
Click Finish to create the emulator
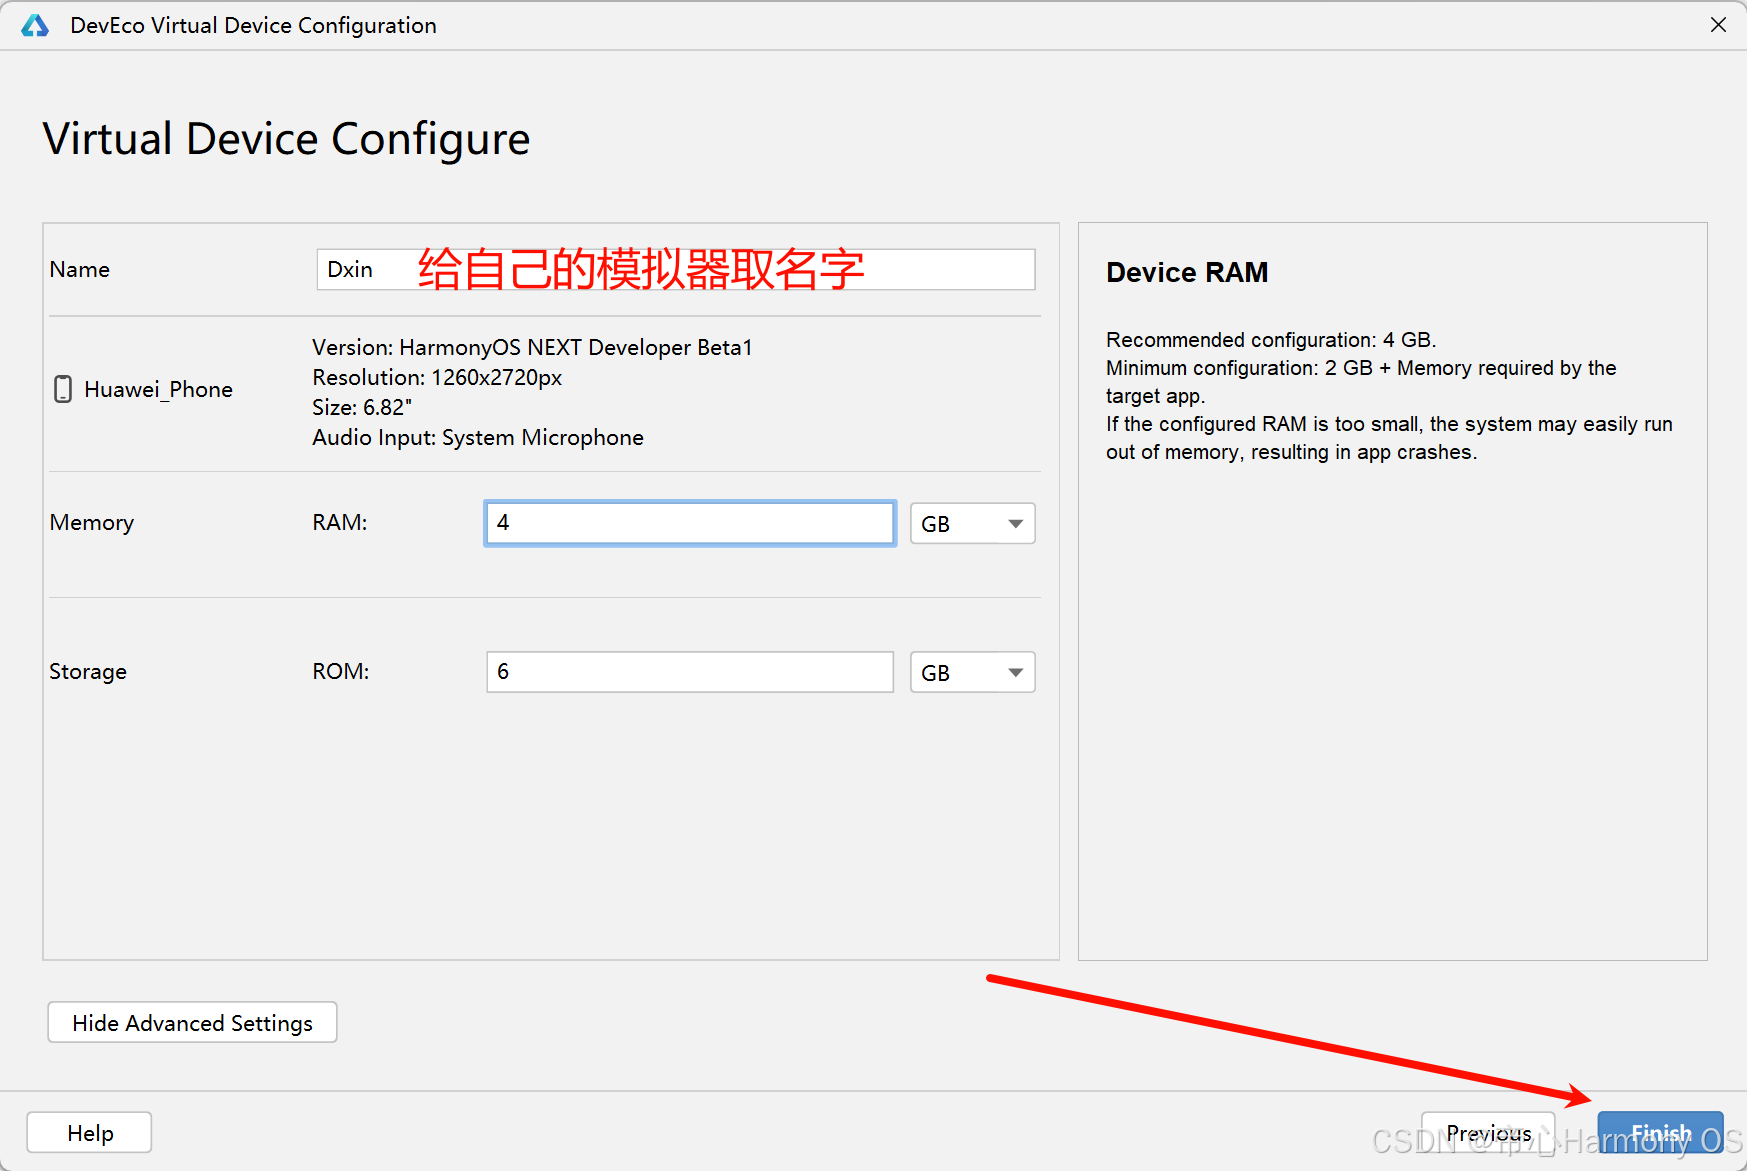[1660, 1133]
